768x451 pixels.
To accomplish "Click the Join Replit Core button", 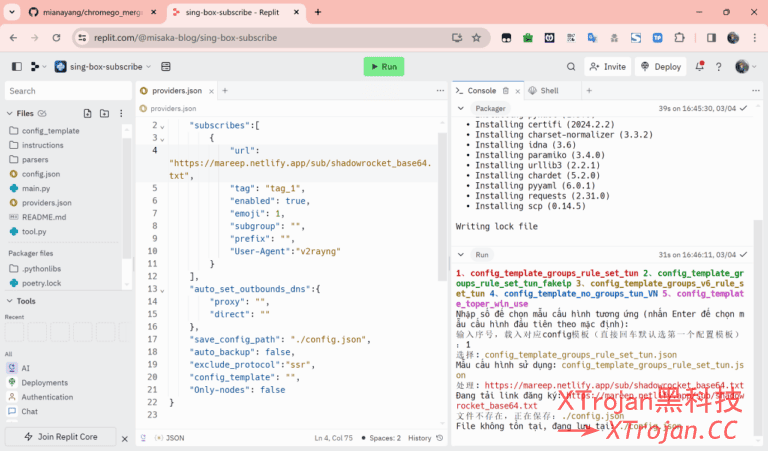I will point(62,437).
